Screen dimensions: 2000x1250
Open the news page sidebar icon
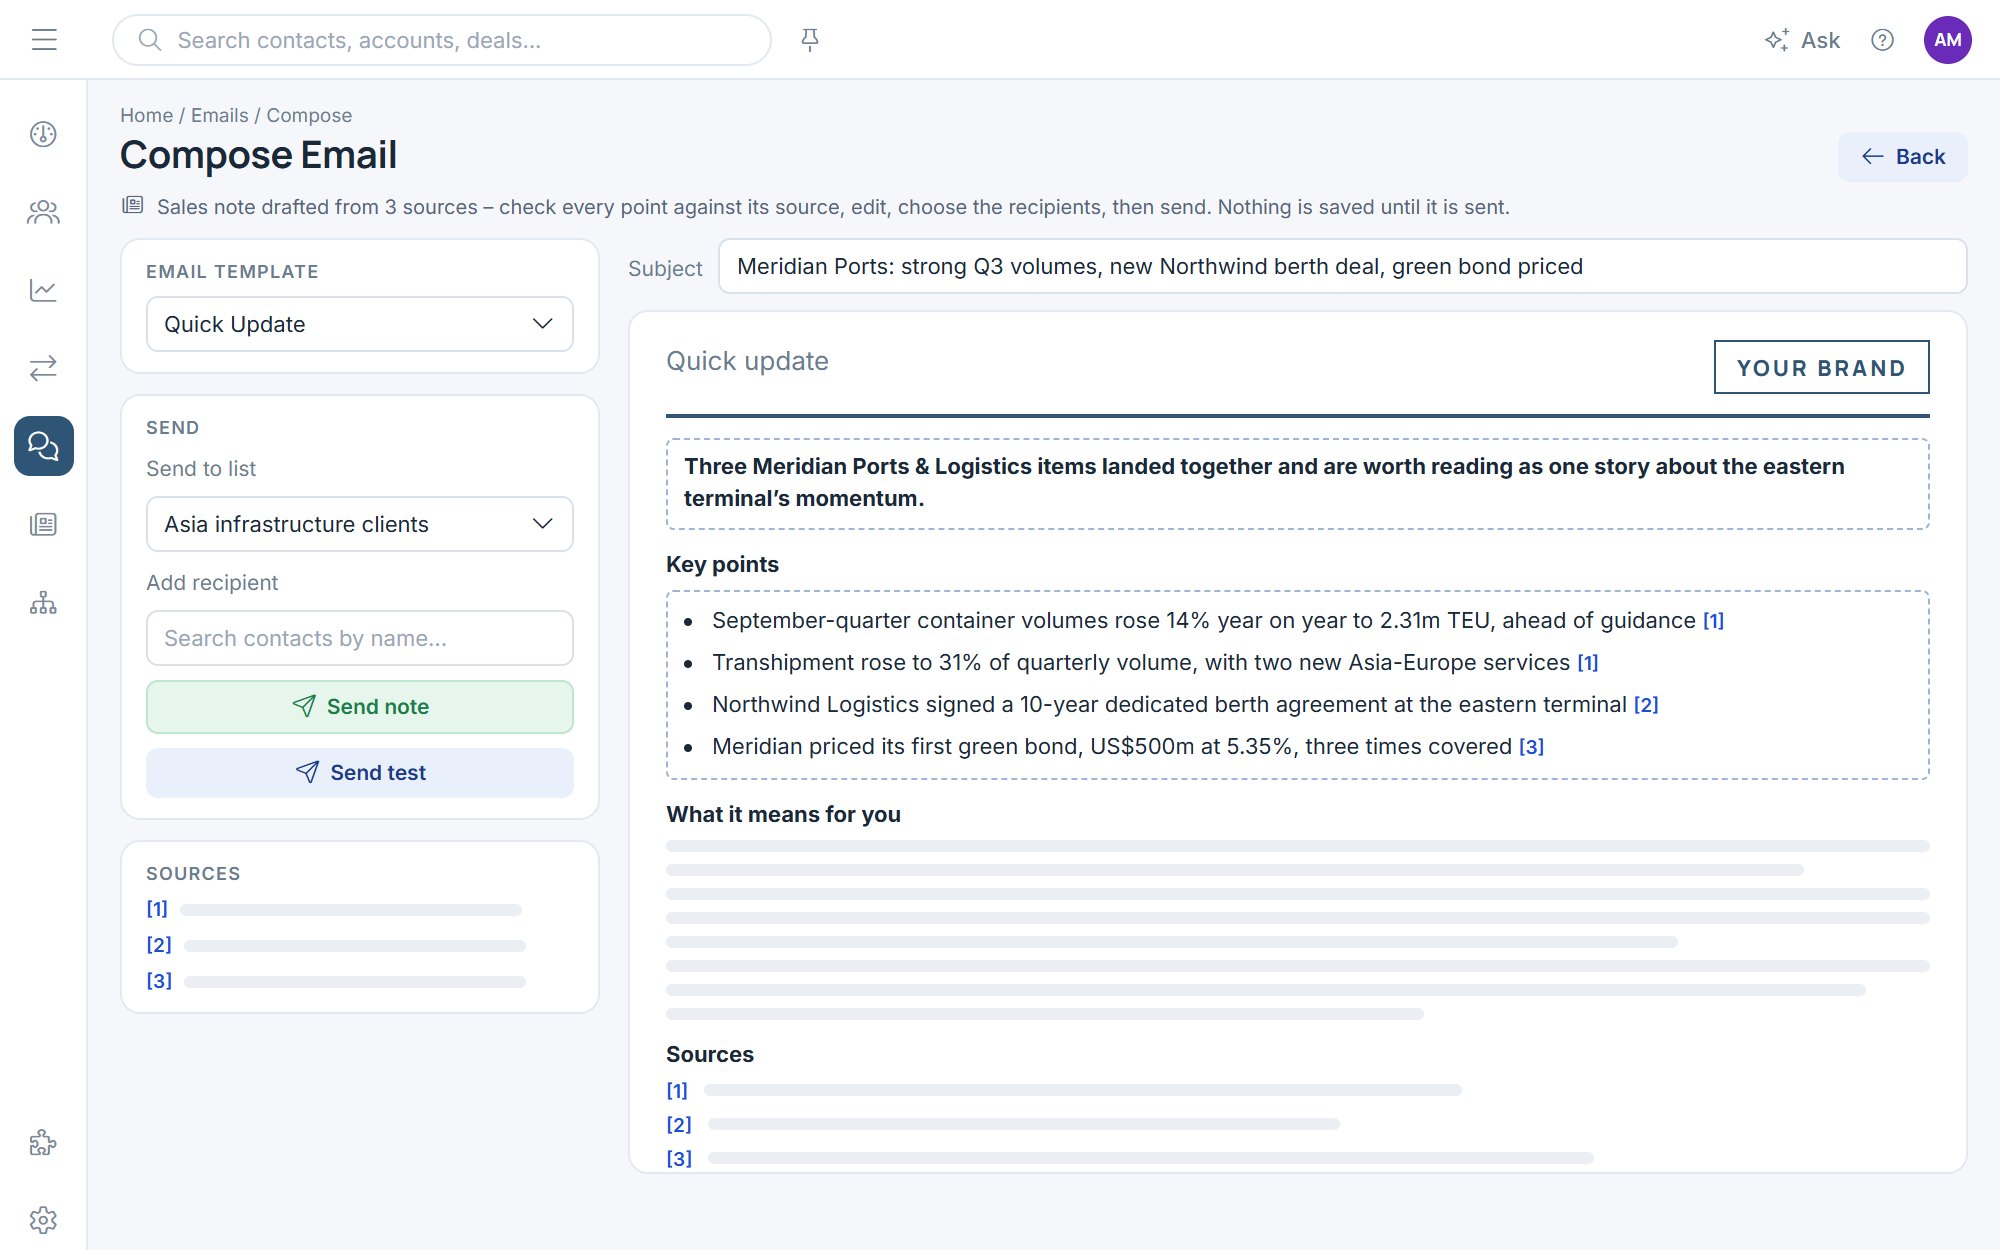point(43,524)
